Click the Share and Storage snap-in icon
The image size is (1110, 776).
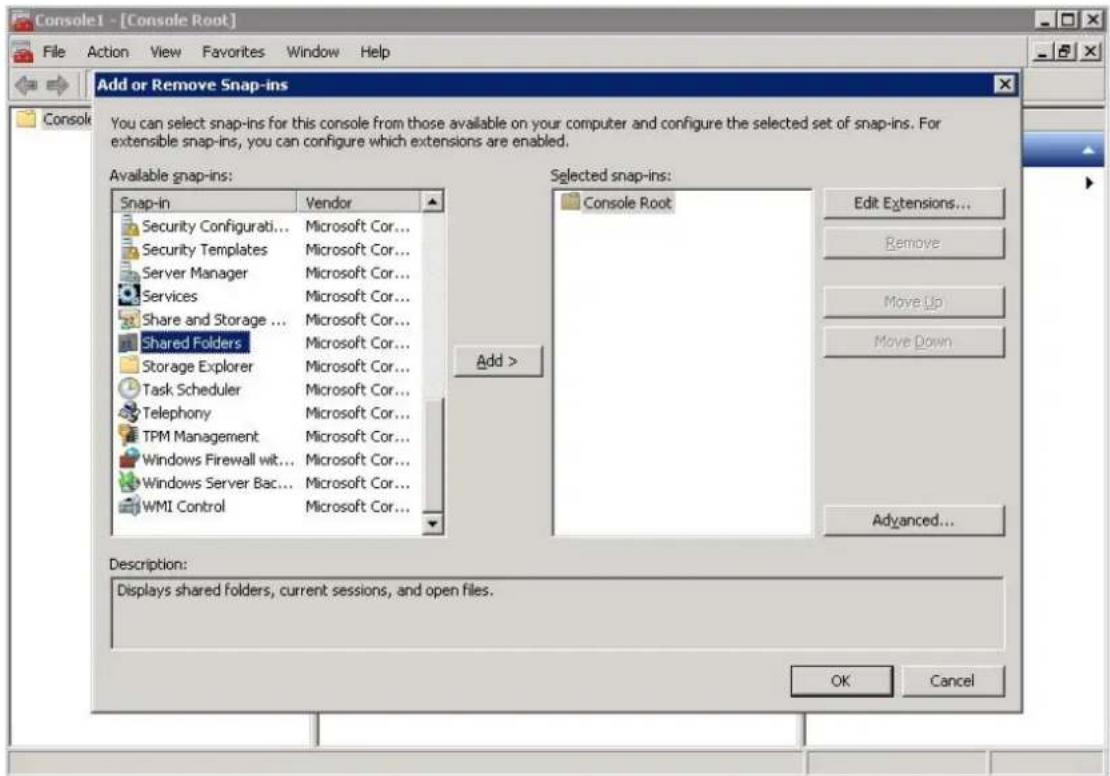pos(130,319)
